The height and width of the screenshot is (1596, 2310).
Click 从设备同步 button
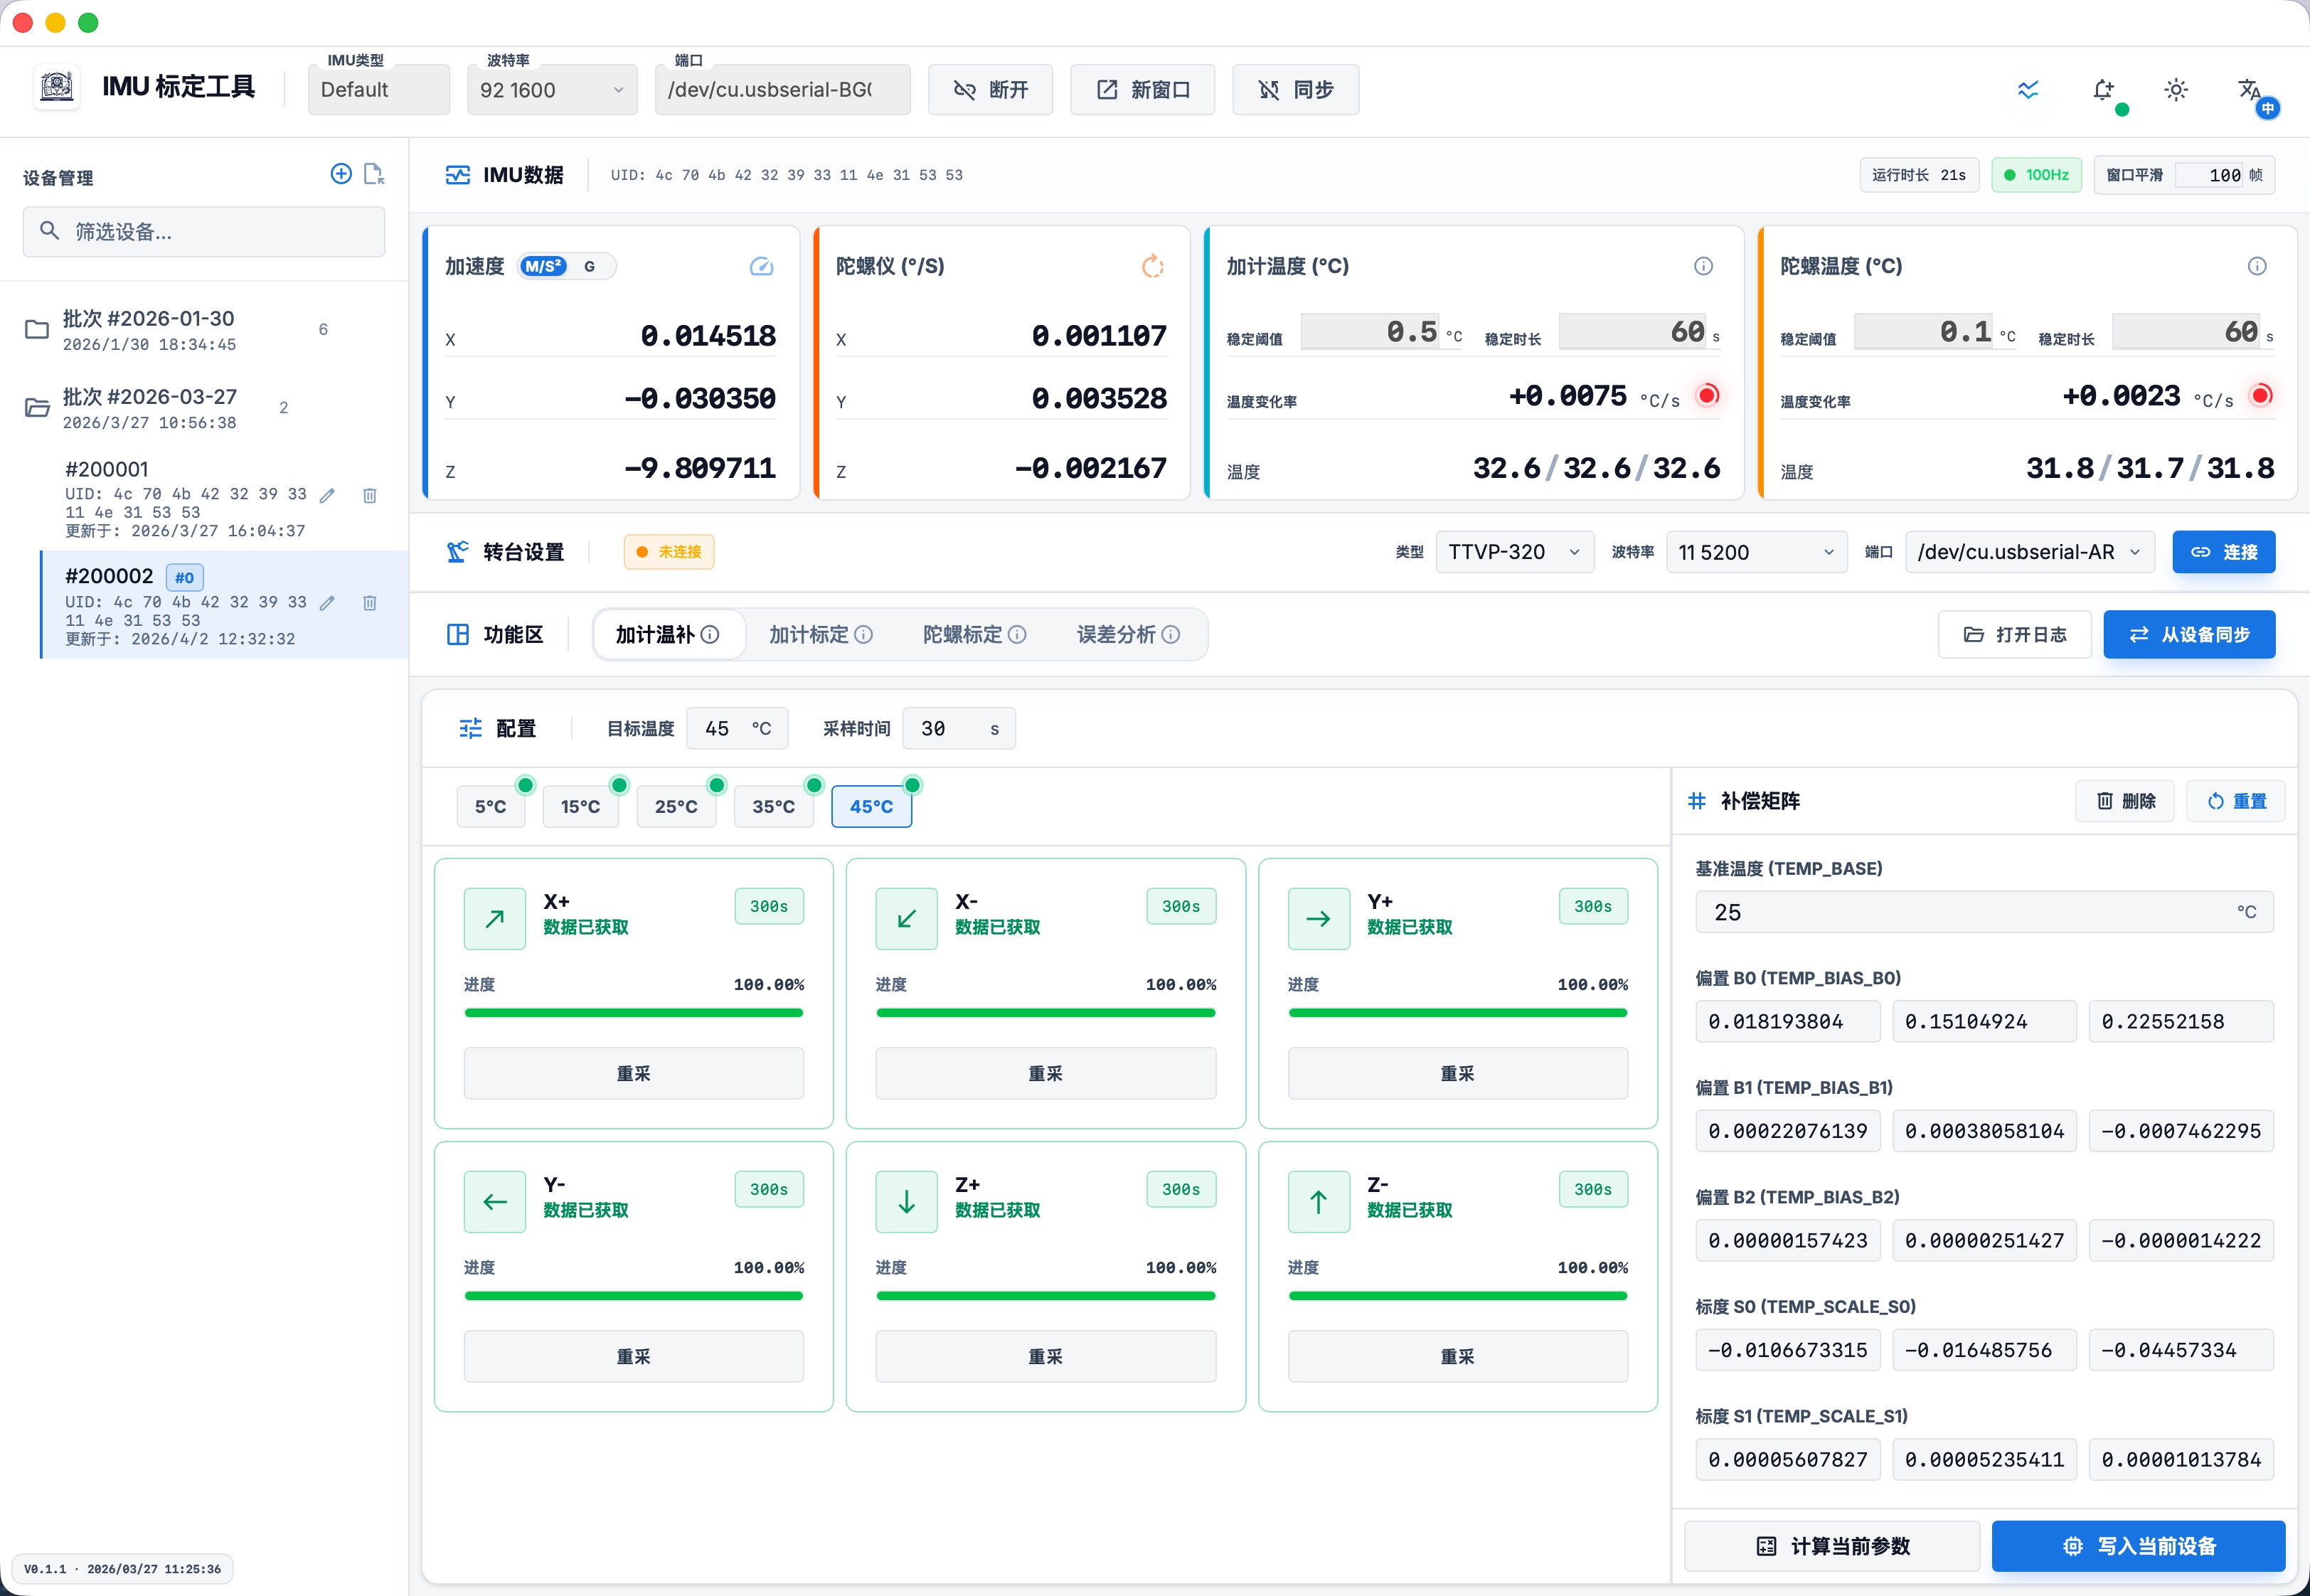tap(2189, 635)
